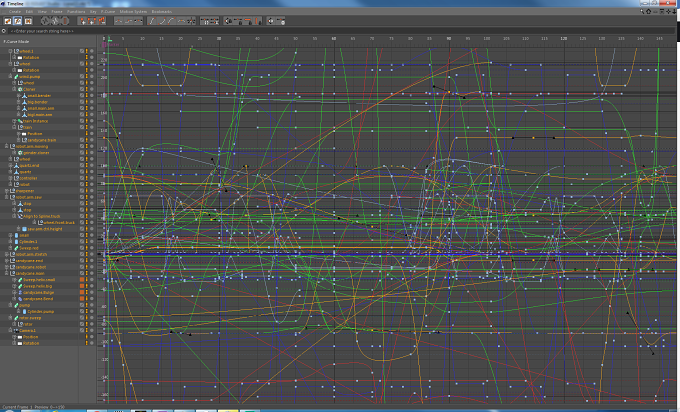The width and height of the screenshot is (680, 412).
Task: Select the Sweep.rod tree item
Action: pyautogui.click(x=29, y=248)
